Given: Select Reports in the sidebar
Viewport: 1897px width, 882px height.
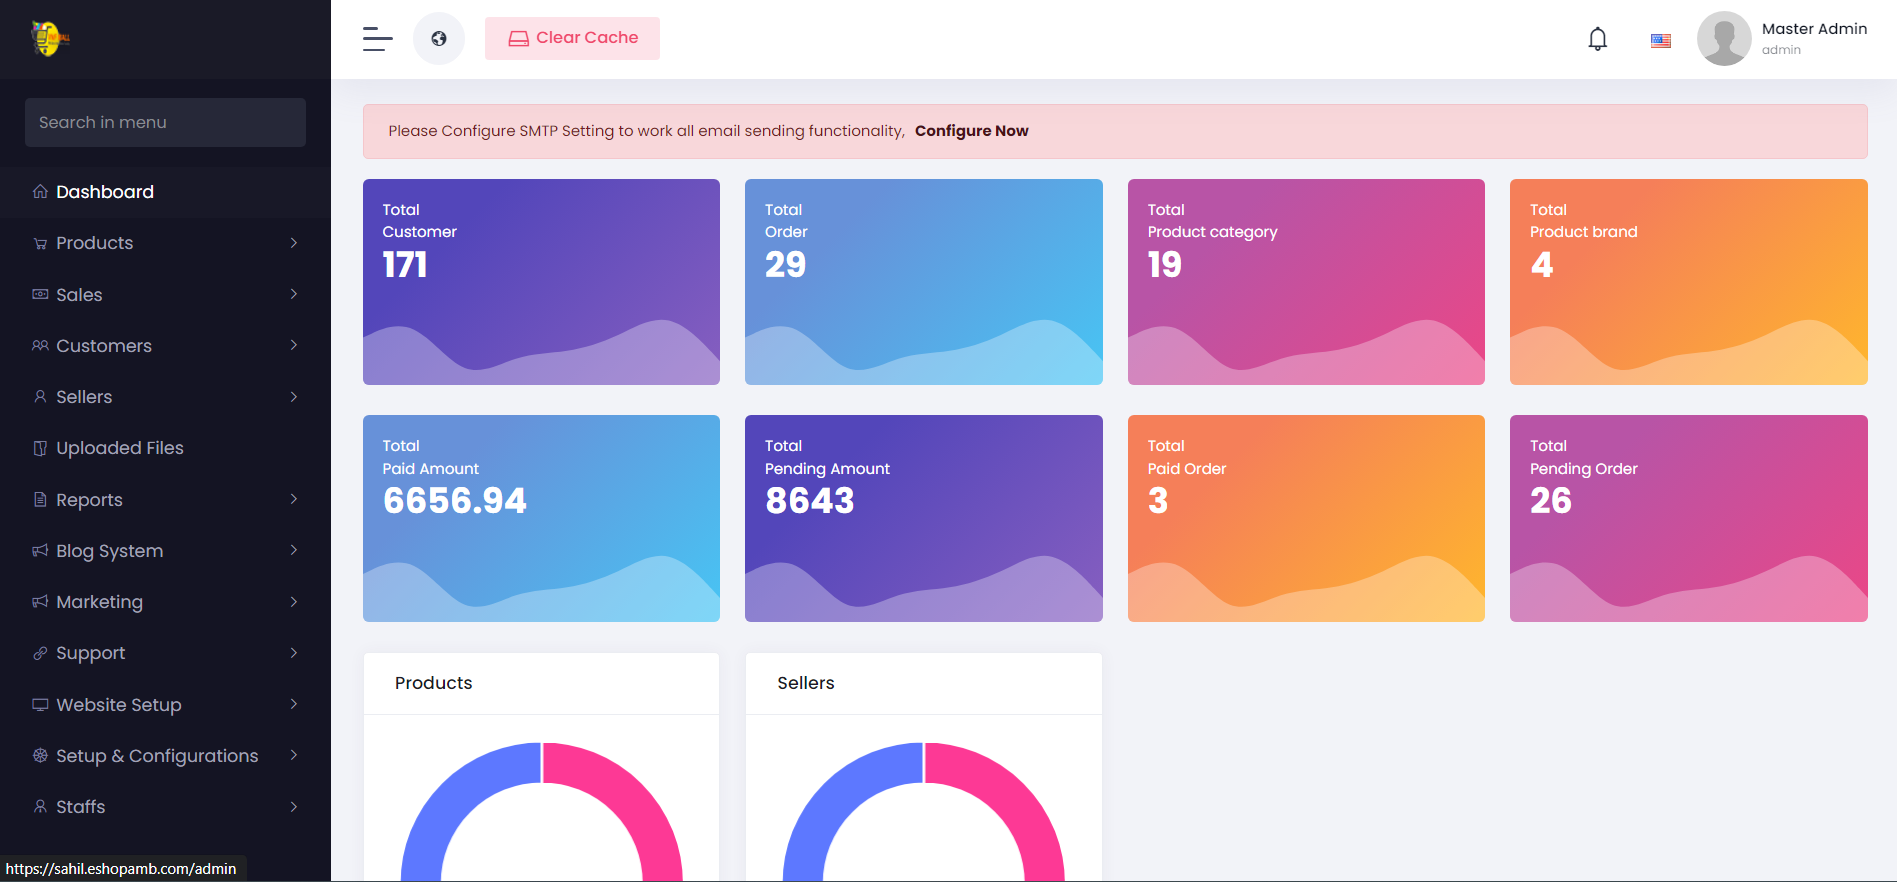Looking at the screenshot, I should [89, 500].
